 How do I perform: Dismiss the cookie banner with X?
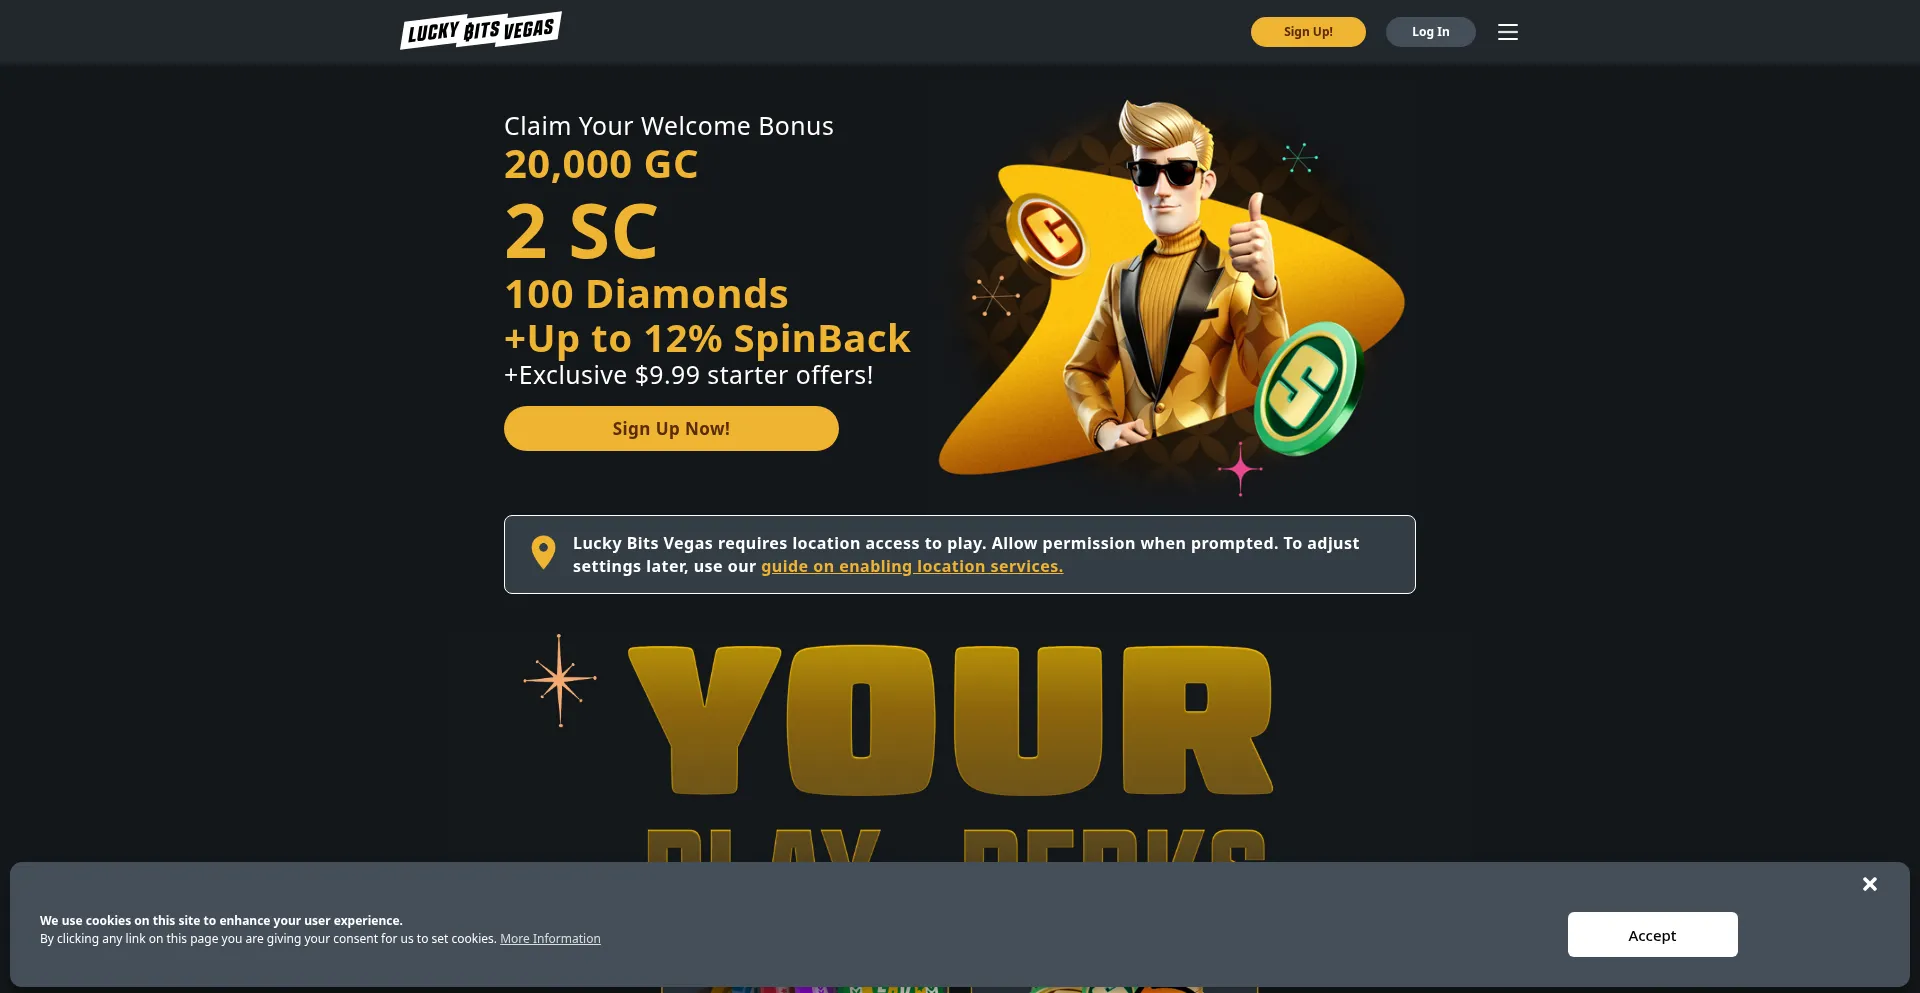click(x=1870, y=884)
